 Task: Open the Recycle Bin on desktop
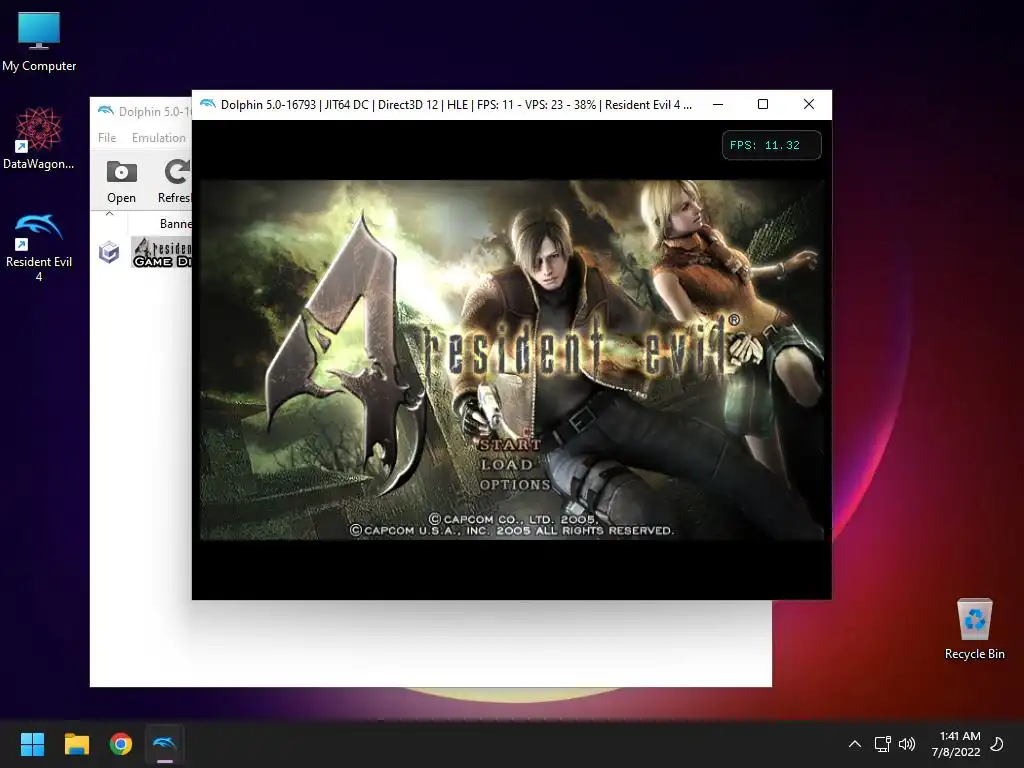click(x=974, y=629)
